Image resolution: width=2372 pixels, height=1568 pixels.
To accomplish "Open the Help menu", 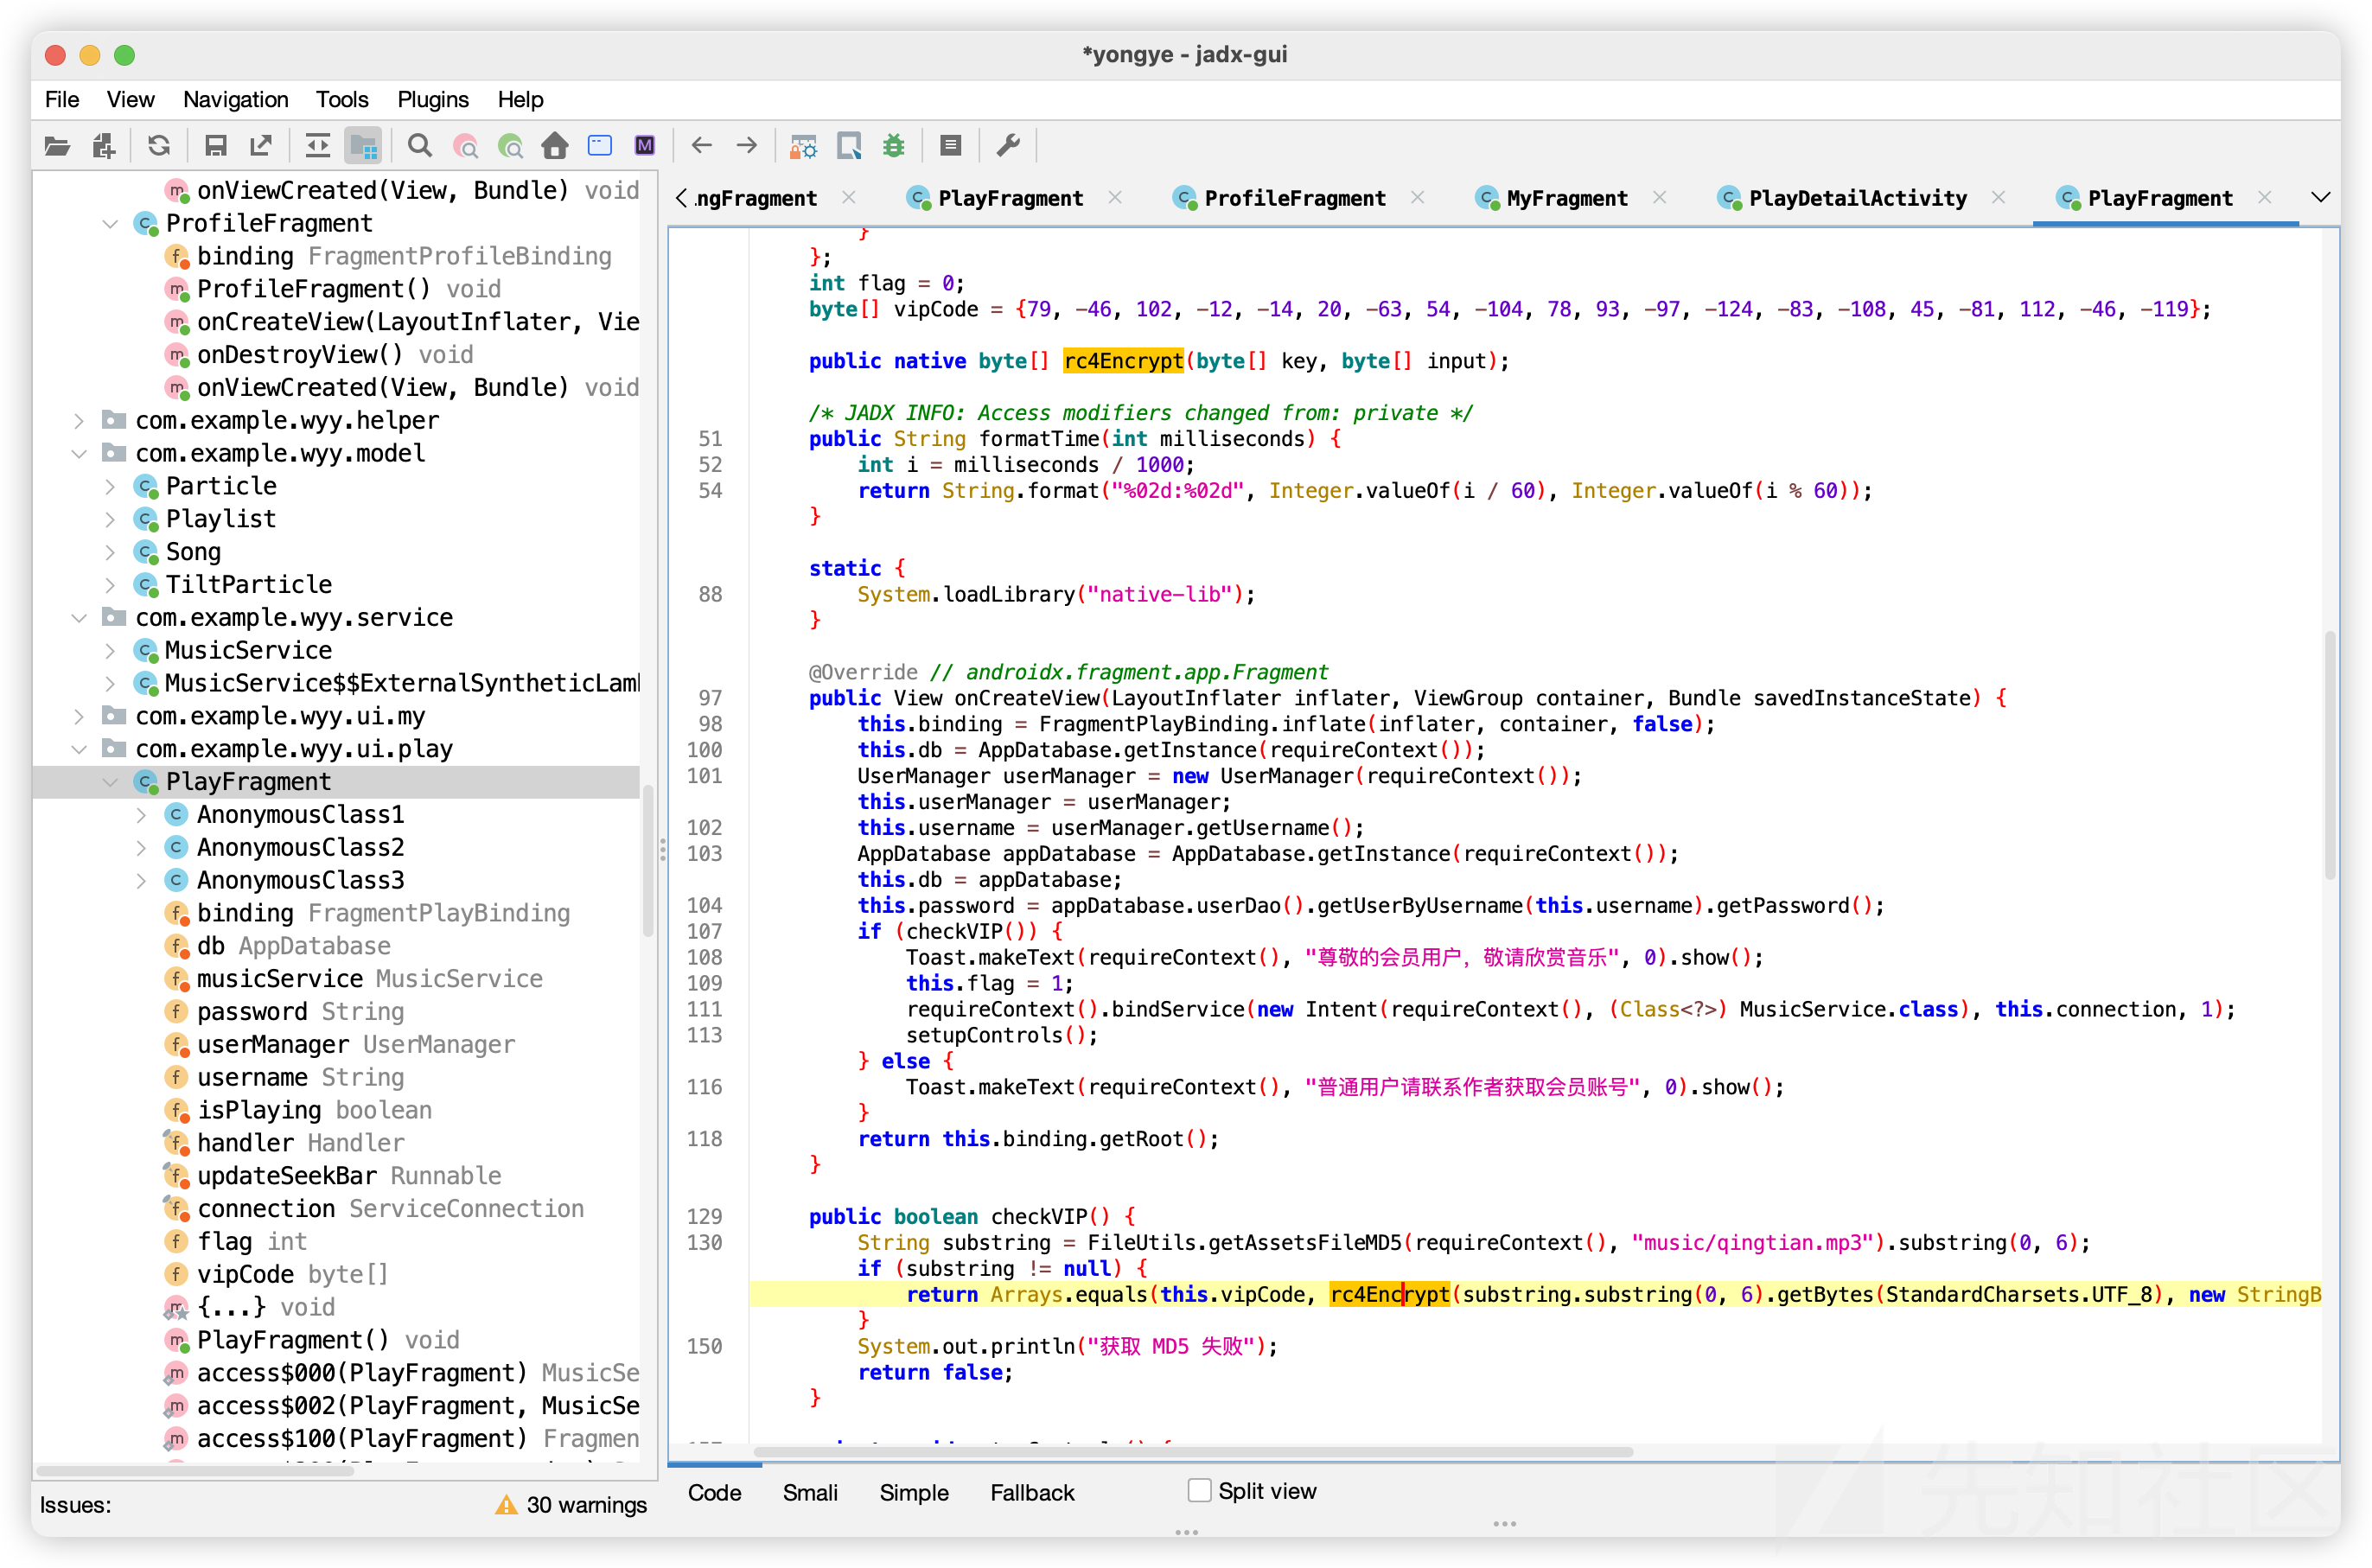I will (x=520, y=99).
